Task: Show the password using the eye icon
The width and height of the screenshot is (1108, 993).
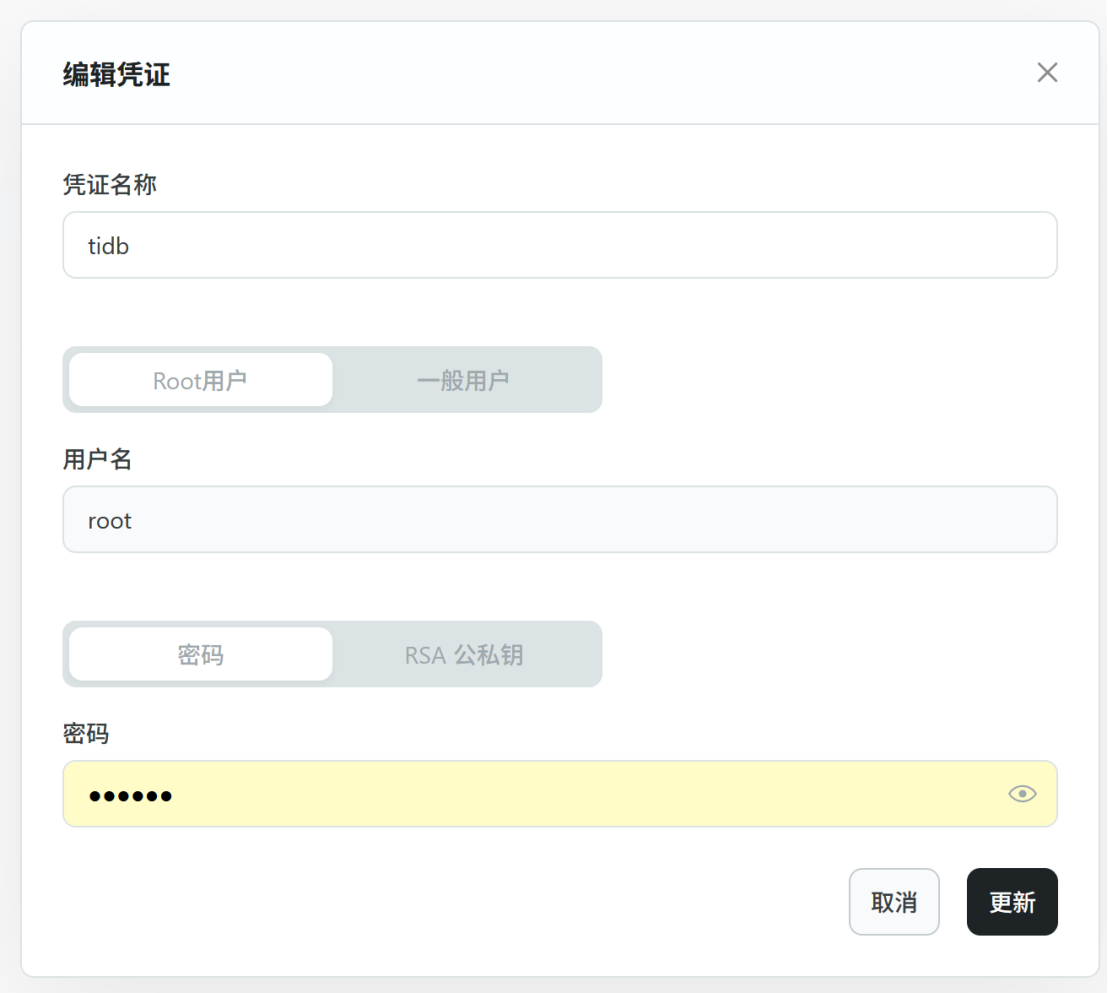Action: click(1022, 794)
